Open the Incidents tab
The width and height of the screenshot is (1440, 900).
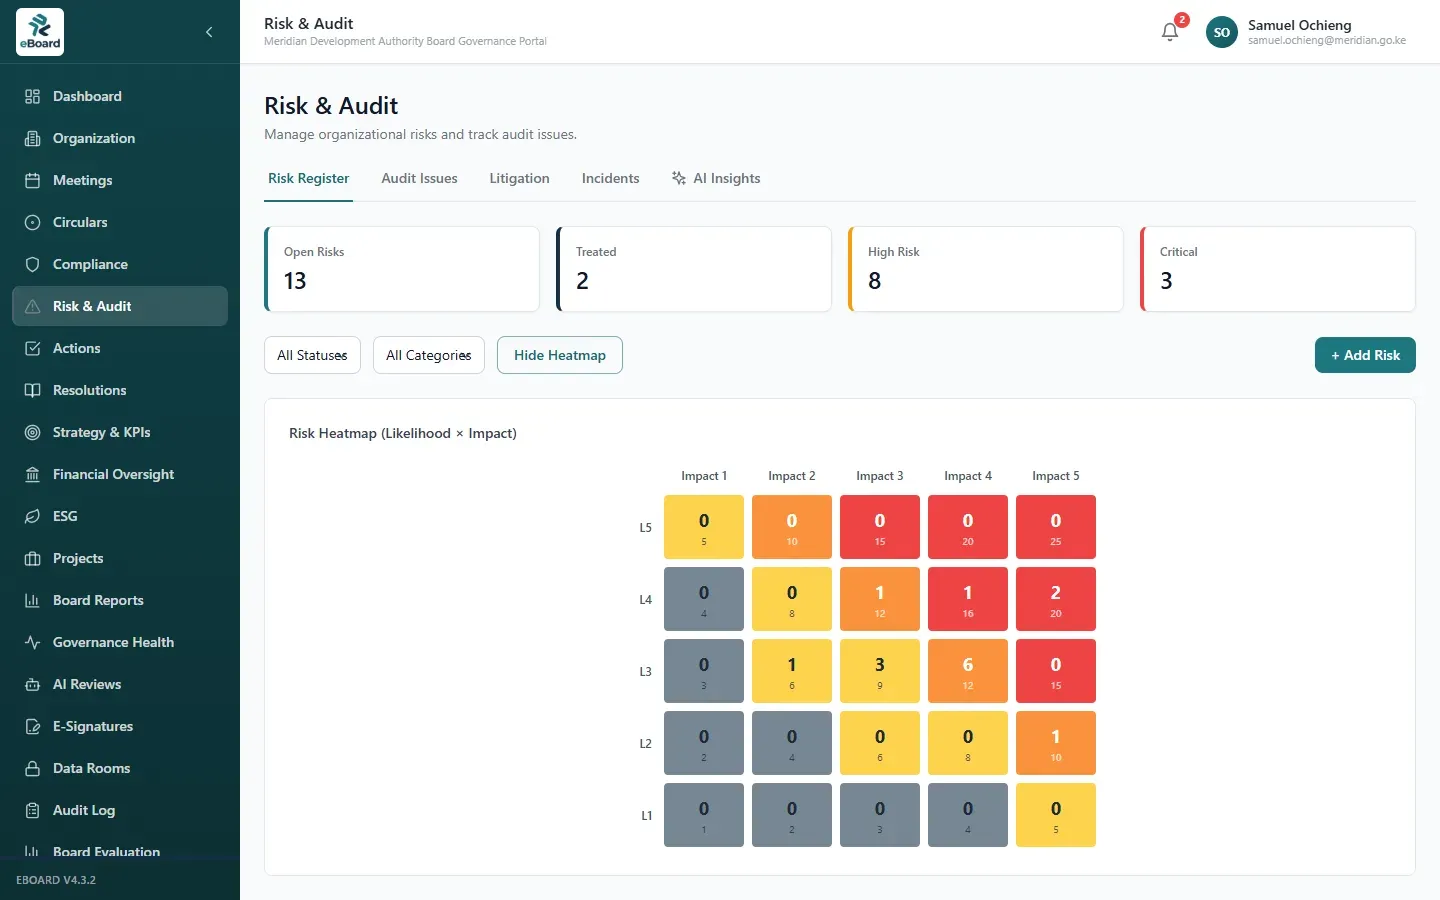pos(610,178)
